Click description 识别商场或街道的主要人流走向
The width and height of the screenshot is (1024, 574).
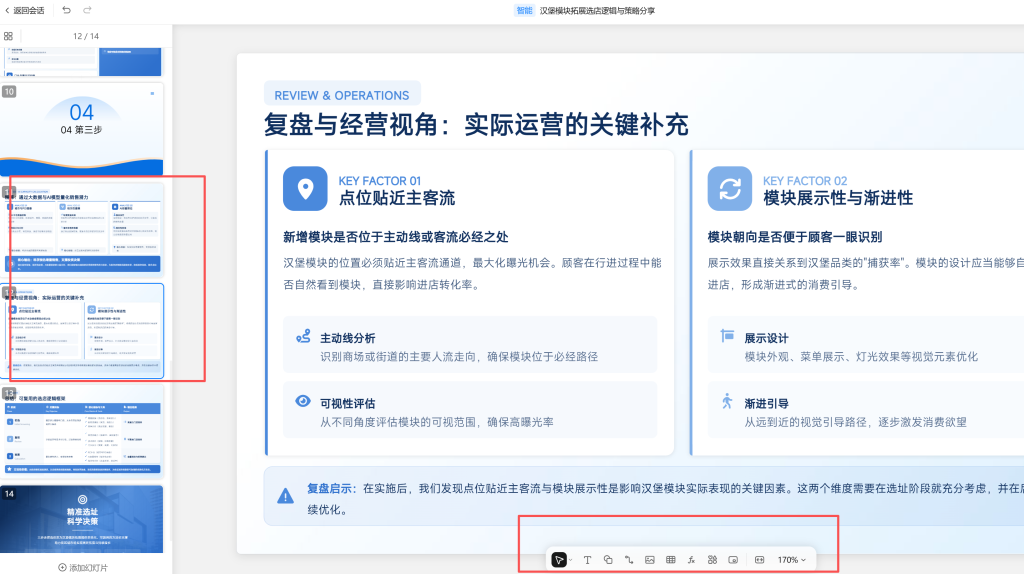tap(458, 357)
